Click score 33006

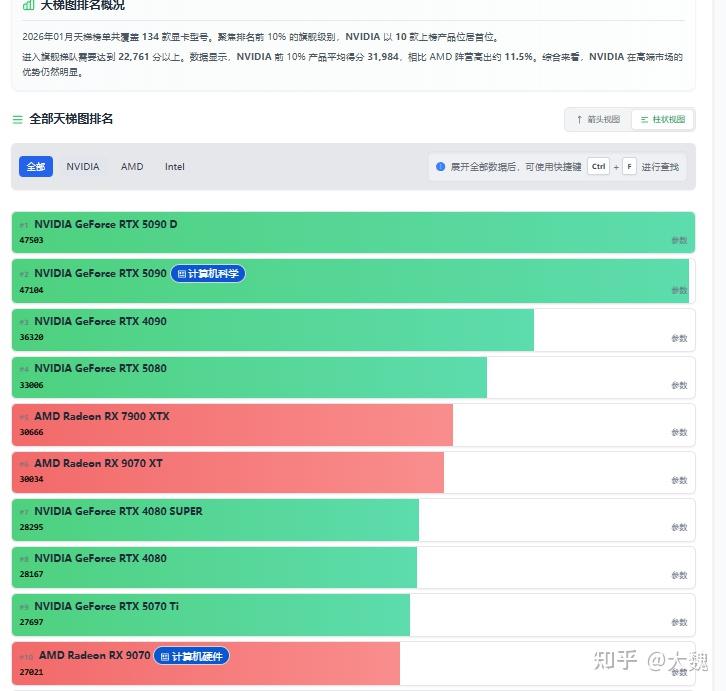pos(31,385)
